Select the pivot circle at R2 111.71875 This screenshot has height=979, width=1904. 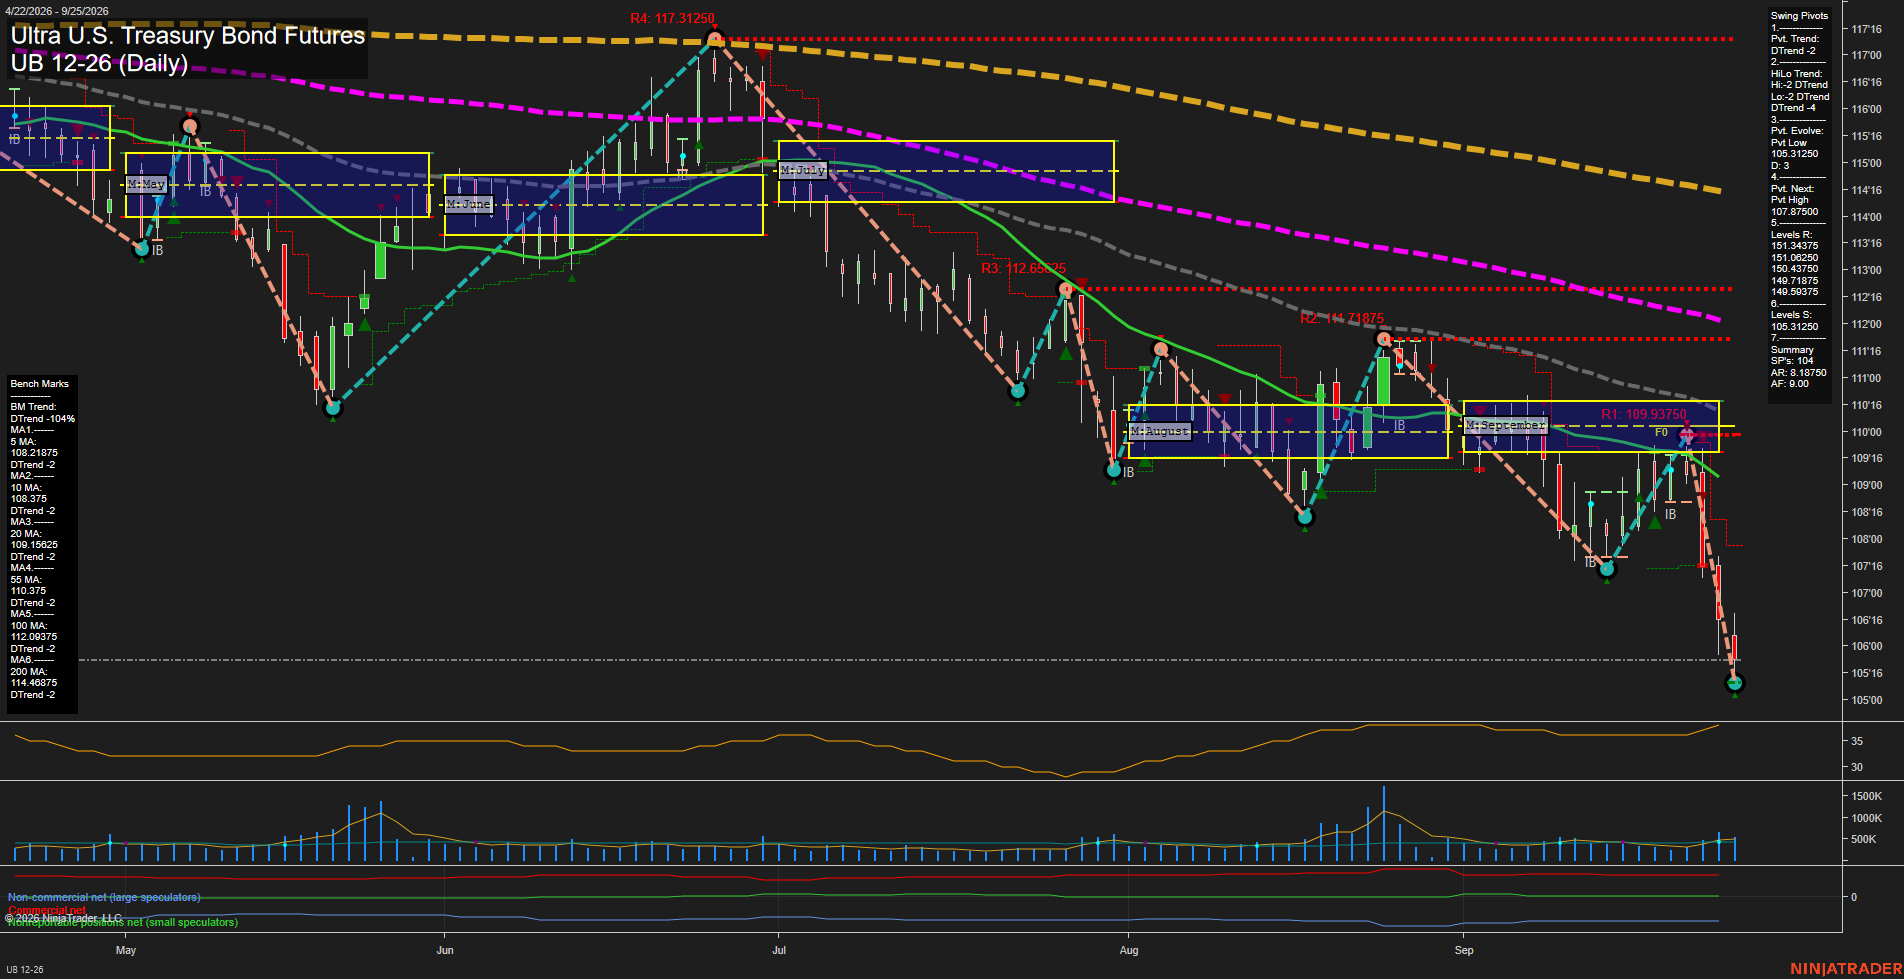[x=1383, y=340]
